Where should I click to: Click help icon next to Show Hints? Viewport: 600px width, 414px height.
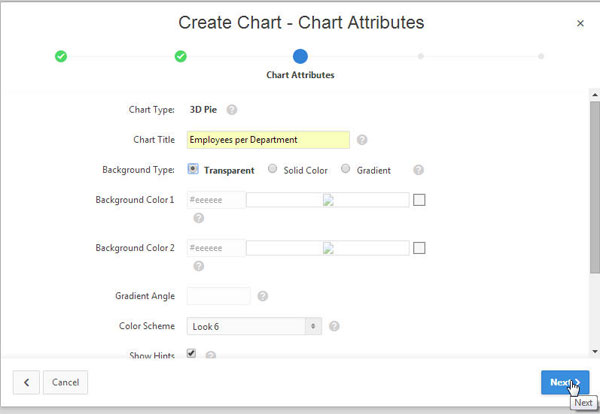(211, 355)
